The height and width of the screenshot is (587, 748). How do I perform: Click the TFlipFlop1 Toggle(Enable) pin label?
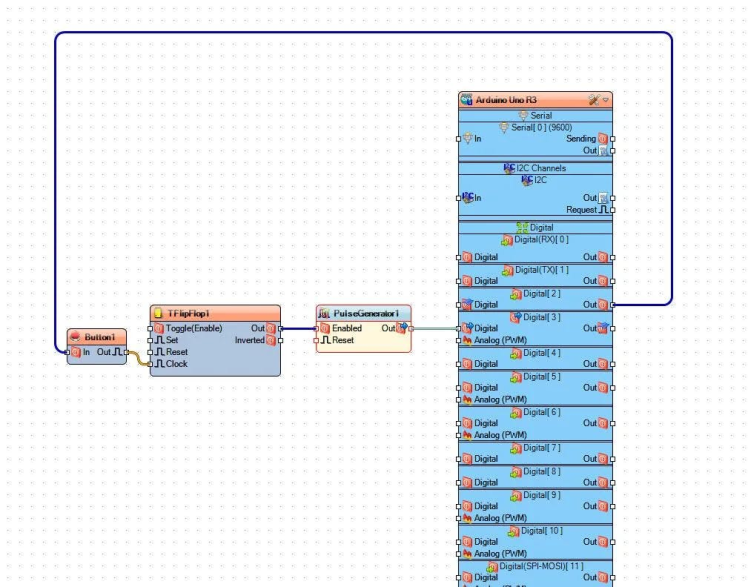[x=194, y=328]
